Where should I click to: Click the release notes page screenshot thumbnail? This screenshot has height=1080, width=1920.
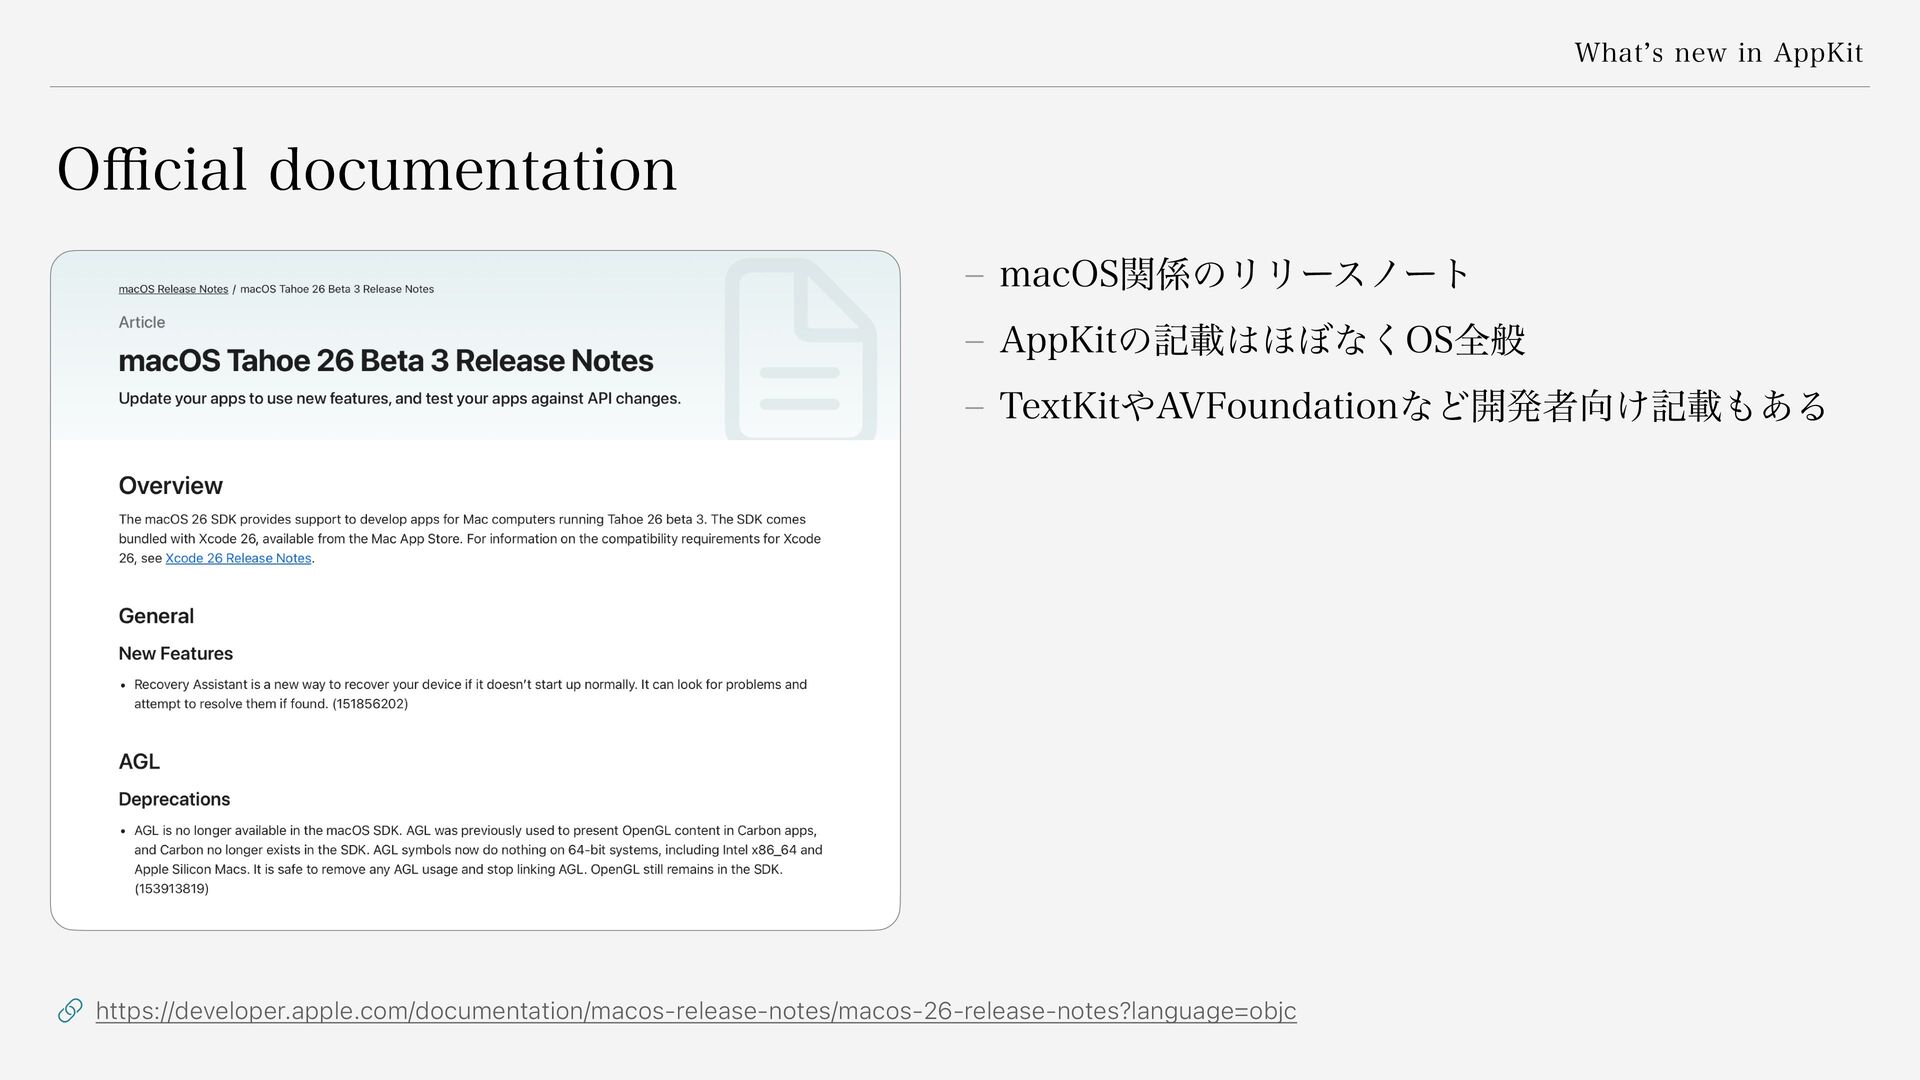coord(475,590)
